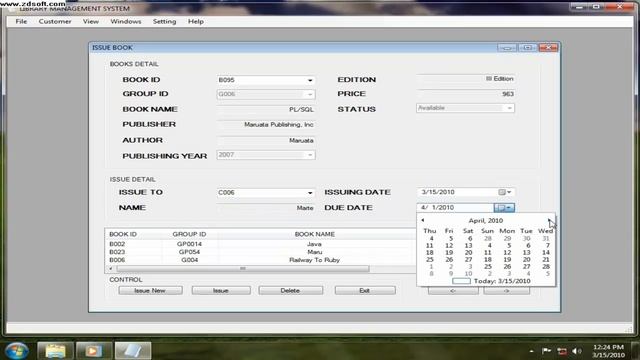Open the ISSUING DATE calendar dropdown
The image size is (640, 360).
[505, 192]
